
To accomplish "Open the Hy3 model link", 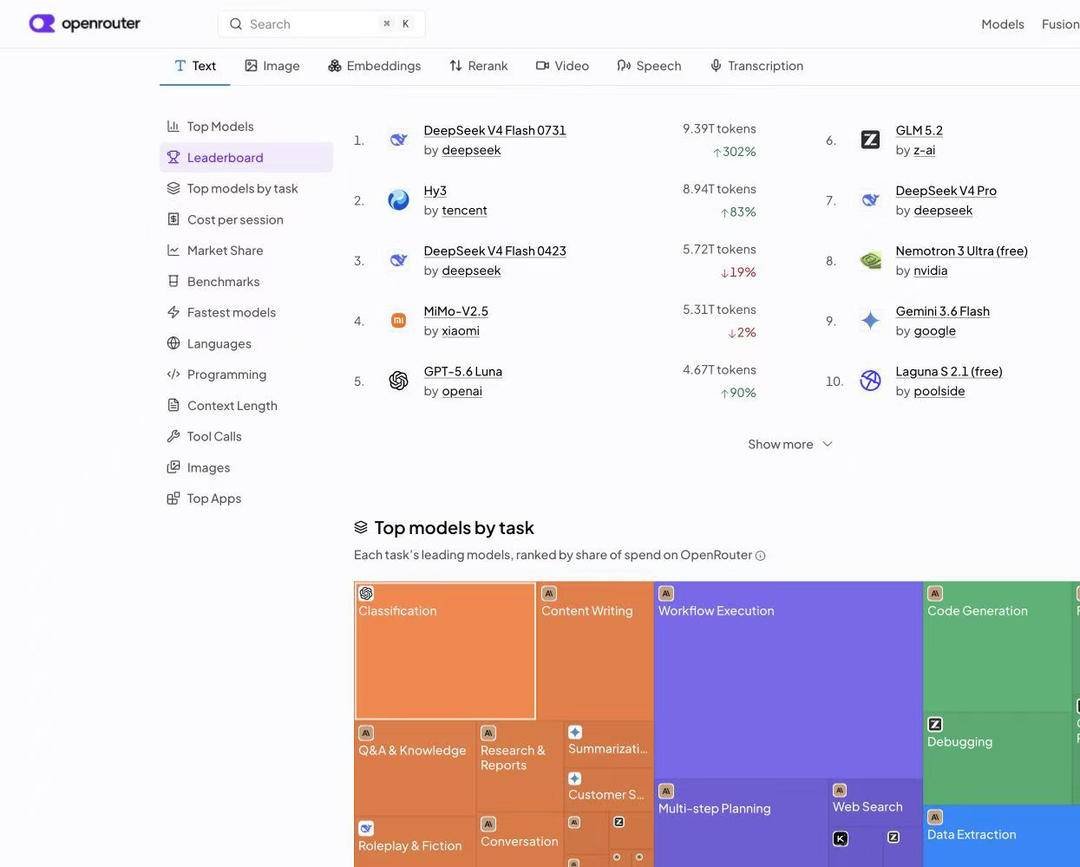I will click(435, 191).
